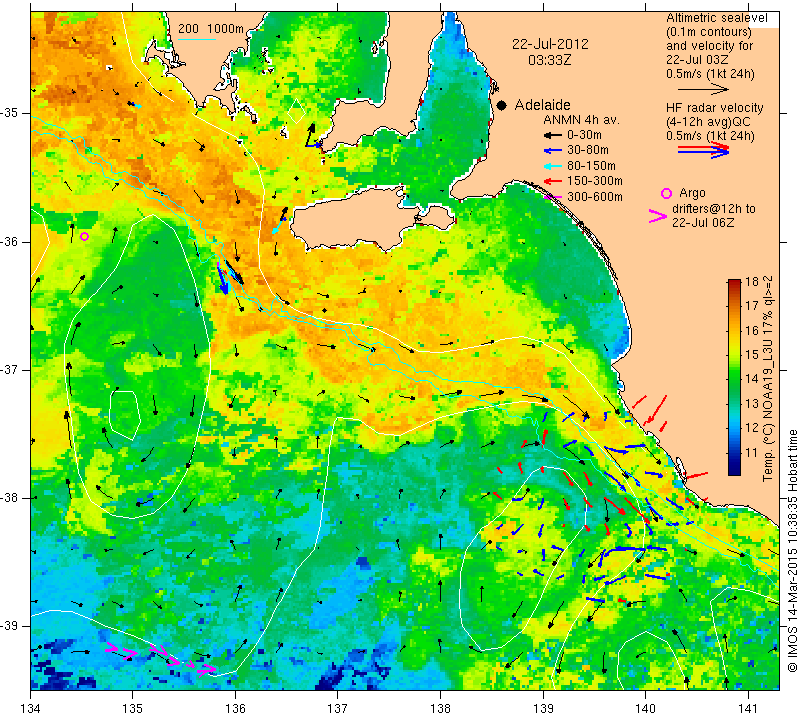Click the black altimetric velocity scale arrow
The image size is (800, 720).
pos(703,89)
